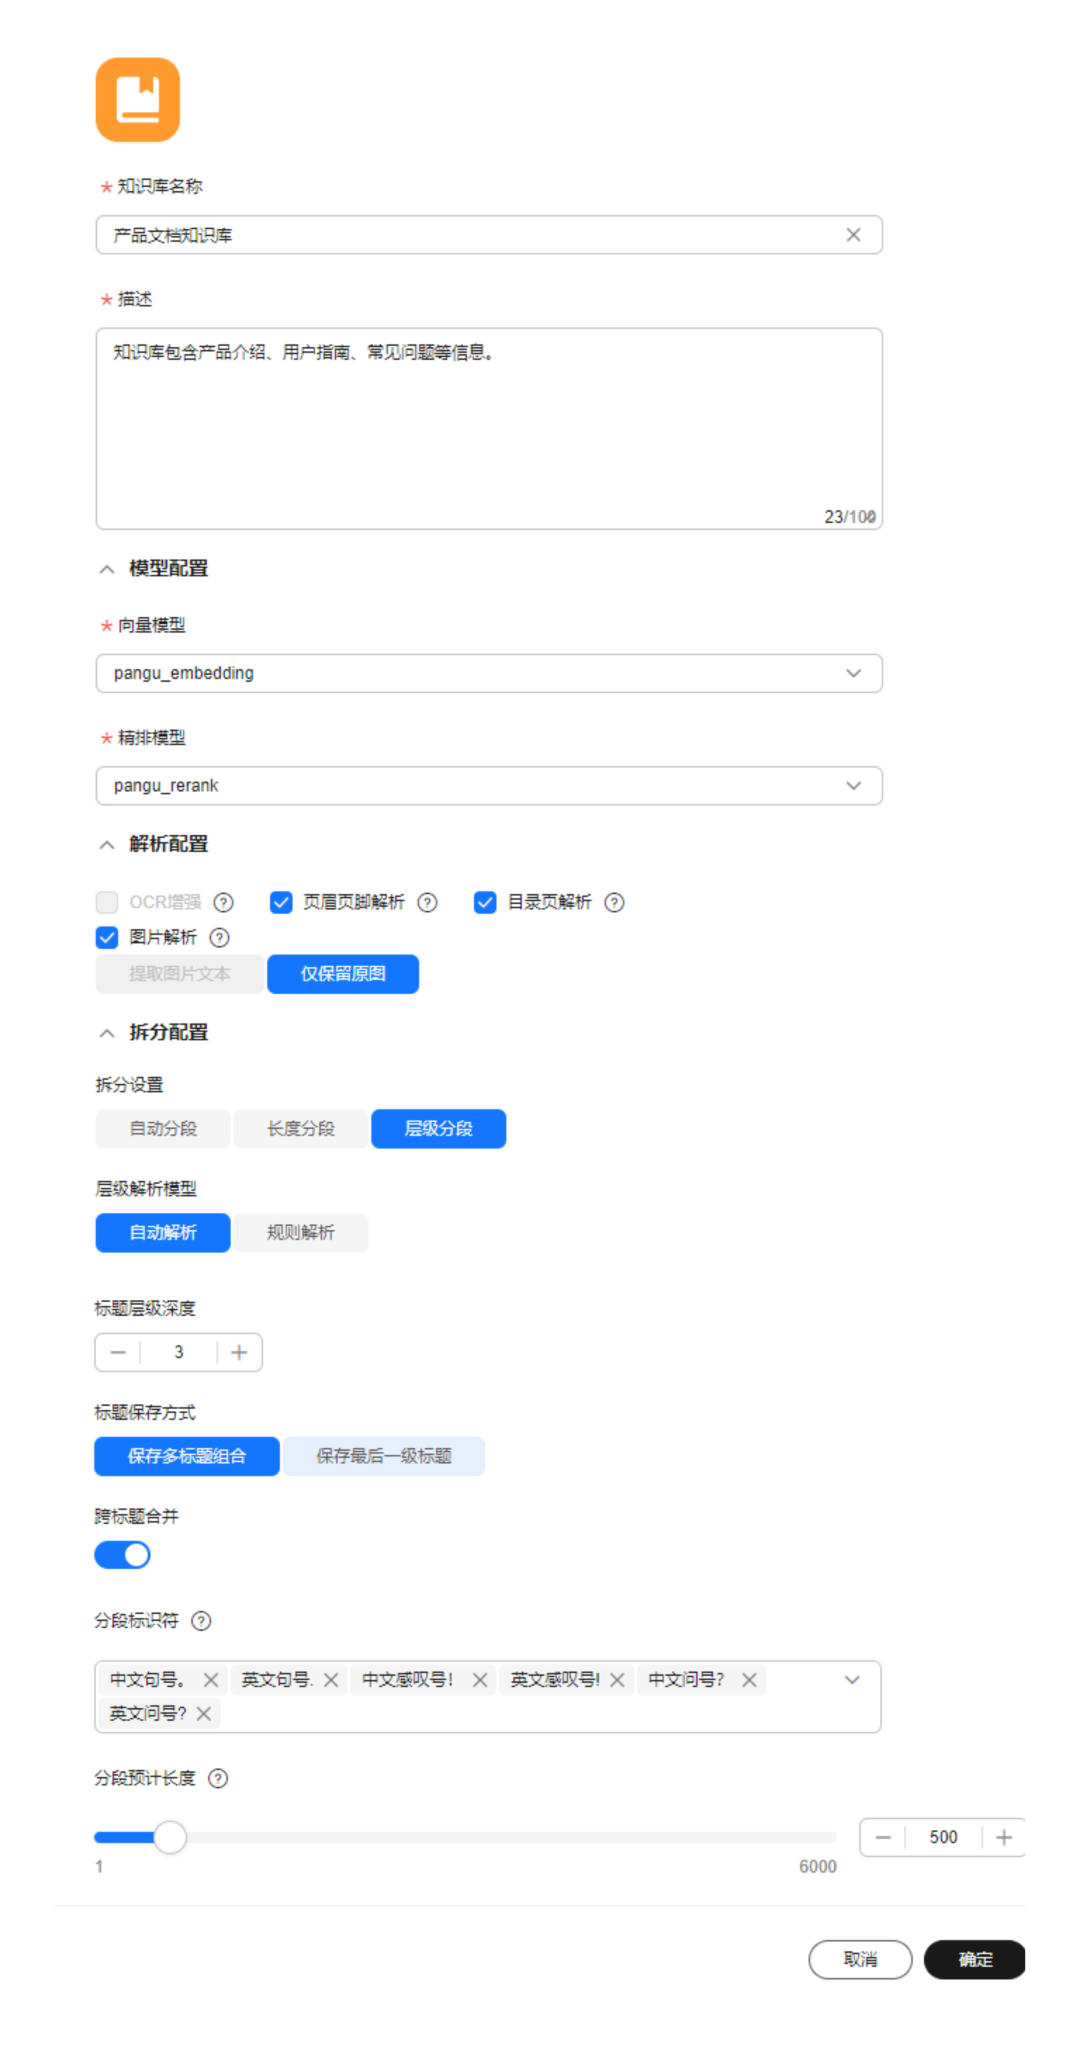This screenshot has width=1080, height=2054.
Task: Select the 长度分段 split option
Action: [x=301, y=1129]
